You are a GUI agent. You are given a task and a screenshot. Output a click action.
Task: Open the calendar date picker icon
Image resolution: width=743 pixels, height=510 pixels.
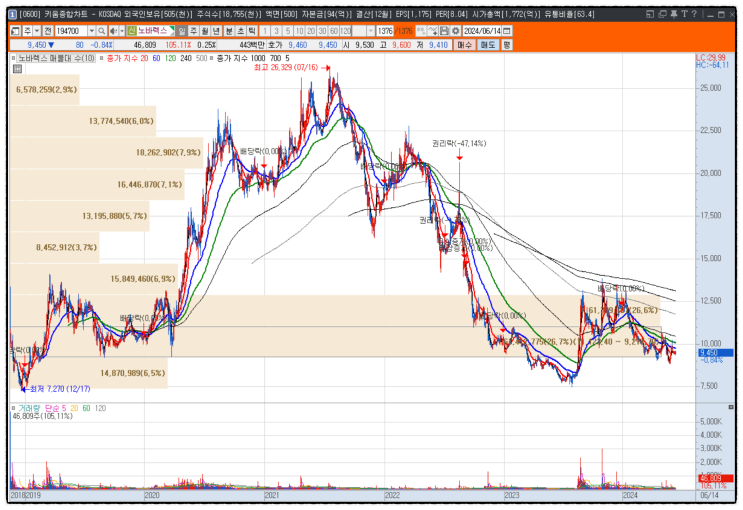[507, 31]
